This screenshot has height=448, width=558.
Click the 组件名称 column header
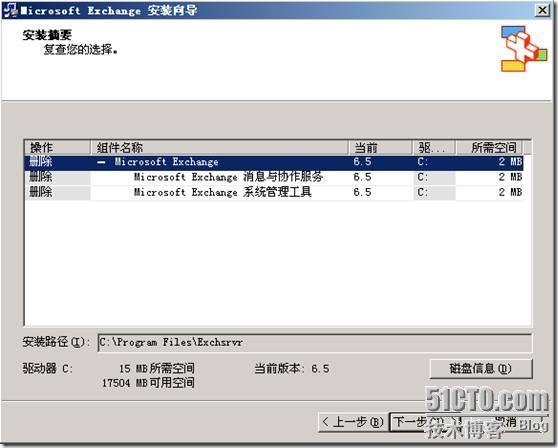point(219,147)
